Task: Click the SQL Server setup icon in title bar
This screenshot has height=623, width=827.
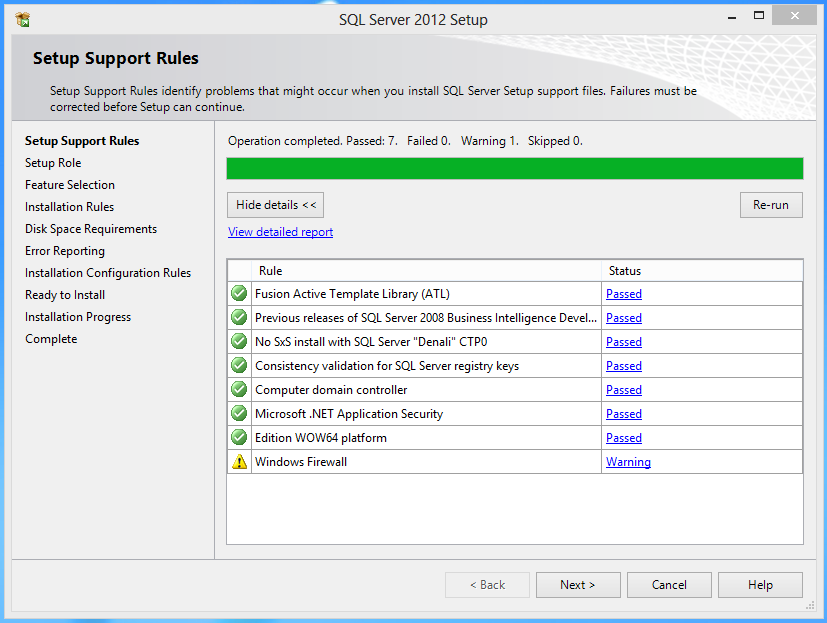Action: click(x=23, y=20)
